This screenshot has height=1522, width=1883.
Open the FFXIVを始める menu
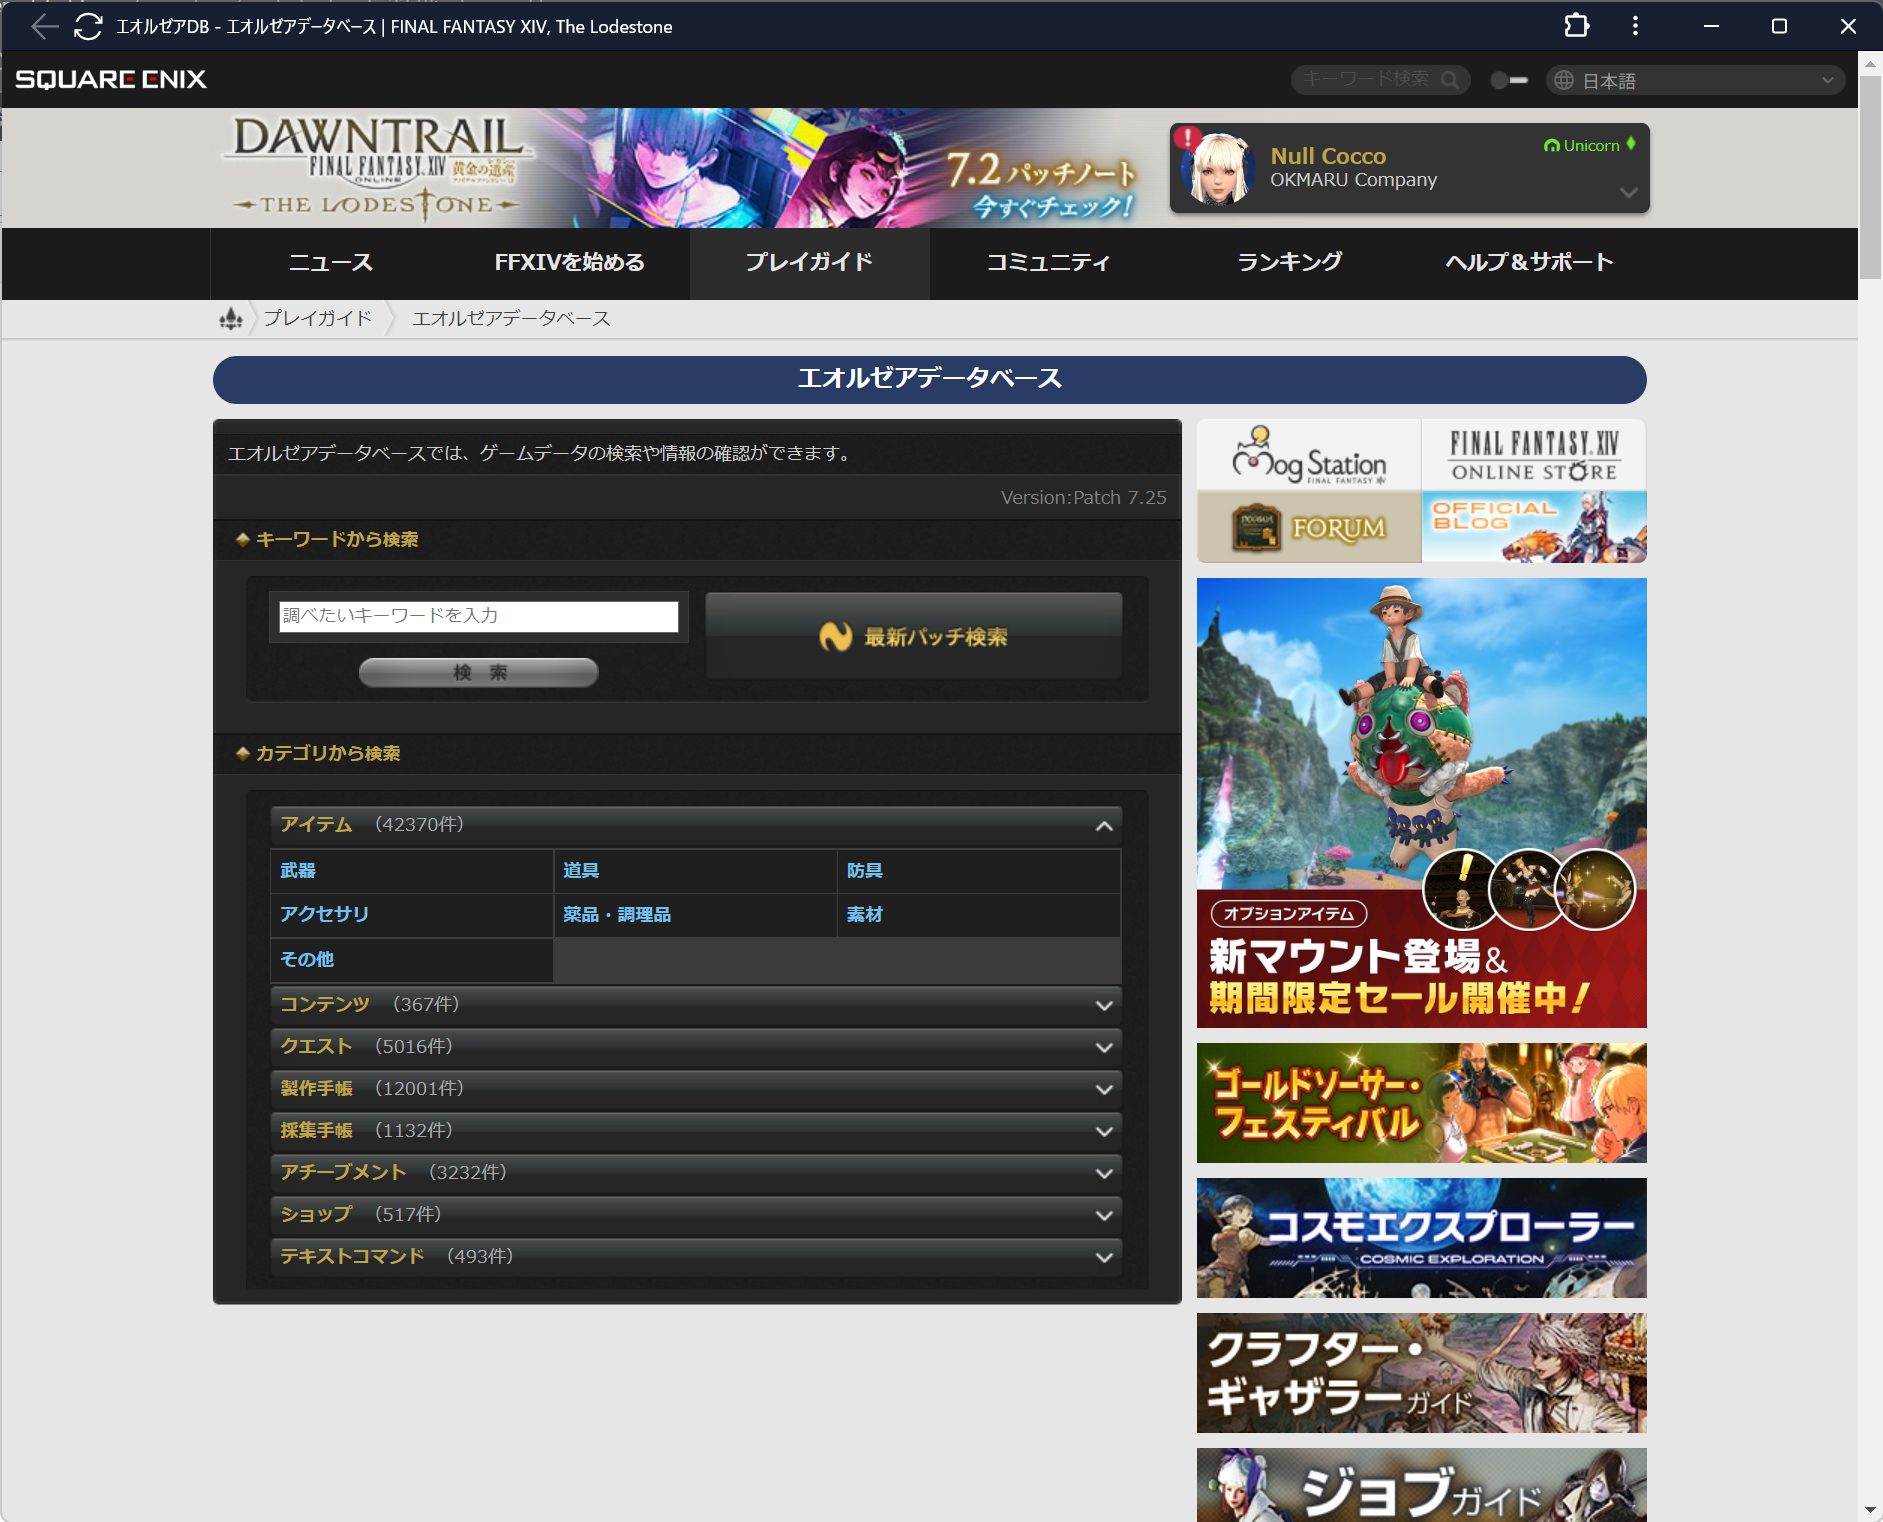click(569, 262)
